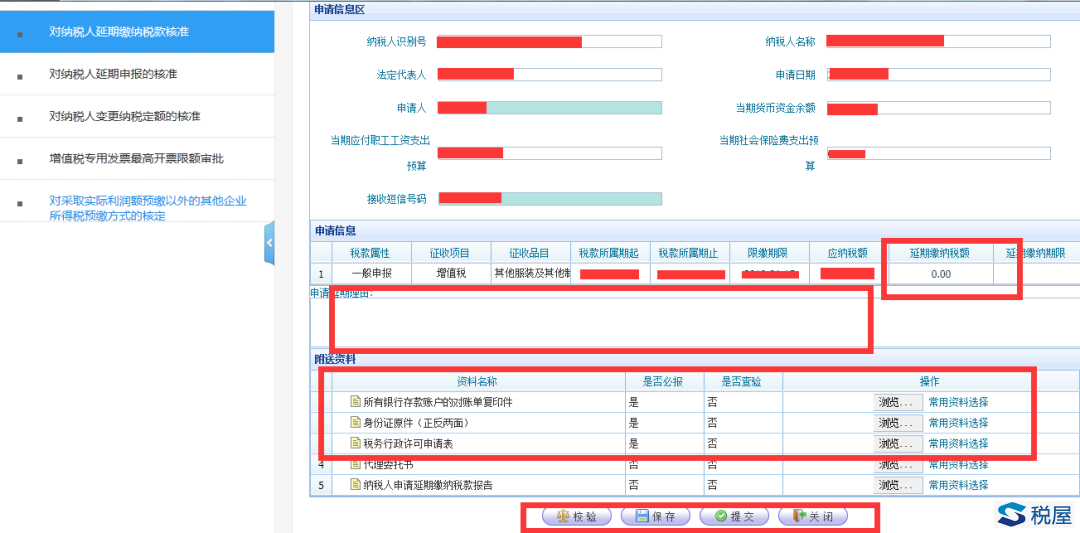Click the 当期货币资金余额 input field
Screen dimensions: 1080x533
point(938,108)
